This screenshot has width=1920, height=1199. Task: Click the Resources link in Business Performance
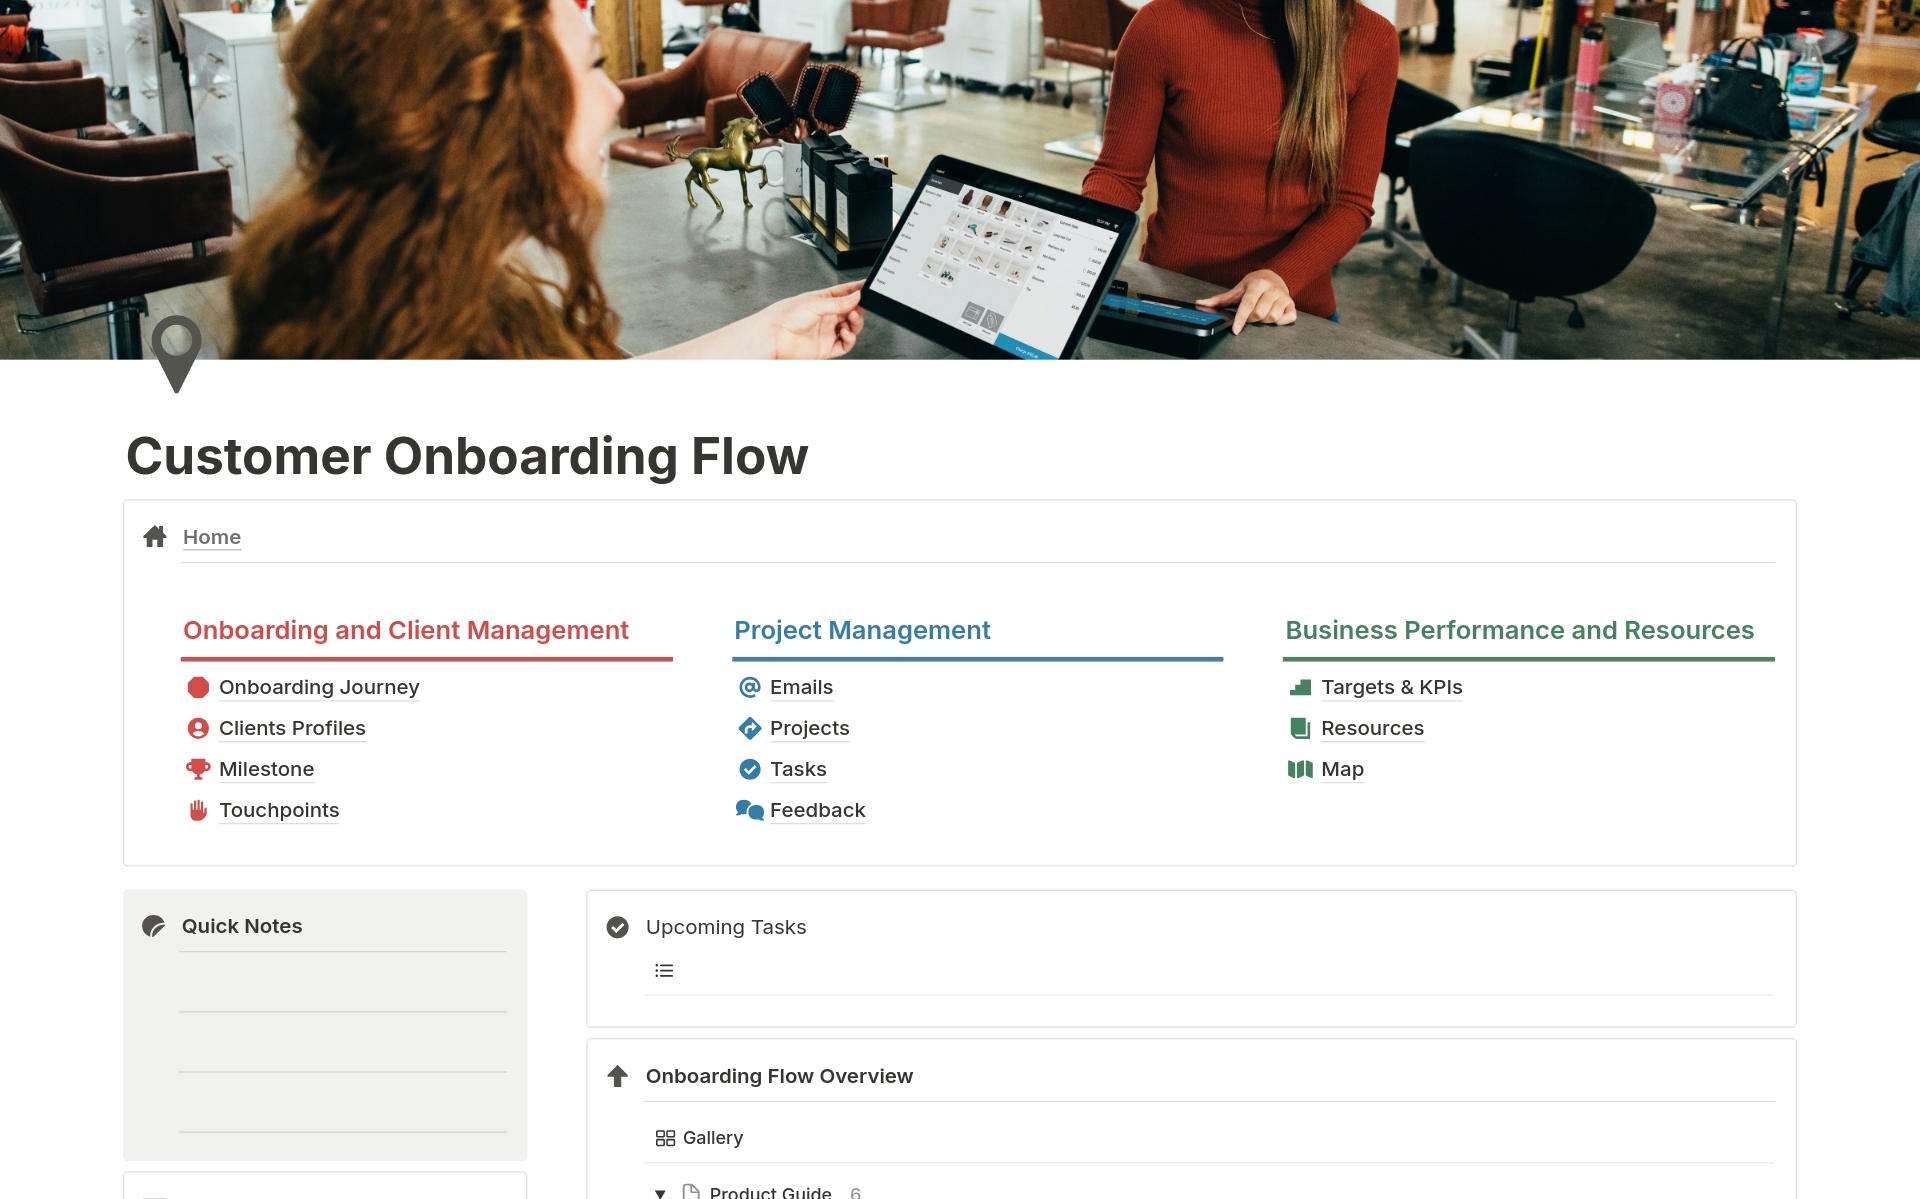pyautogui.click(x=1372, y=727)
